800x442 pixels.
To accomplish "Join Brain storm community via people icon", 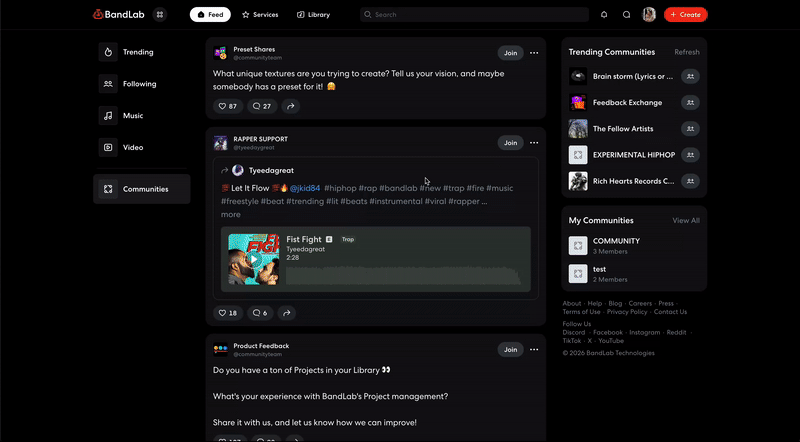I will click(x=690, y=76).
